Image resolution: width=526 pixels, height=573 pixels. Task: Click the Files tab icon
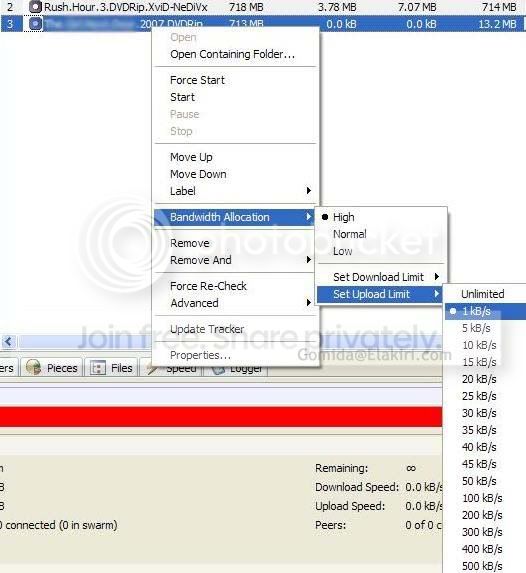(98, 368)
